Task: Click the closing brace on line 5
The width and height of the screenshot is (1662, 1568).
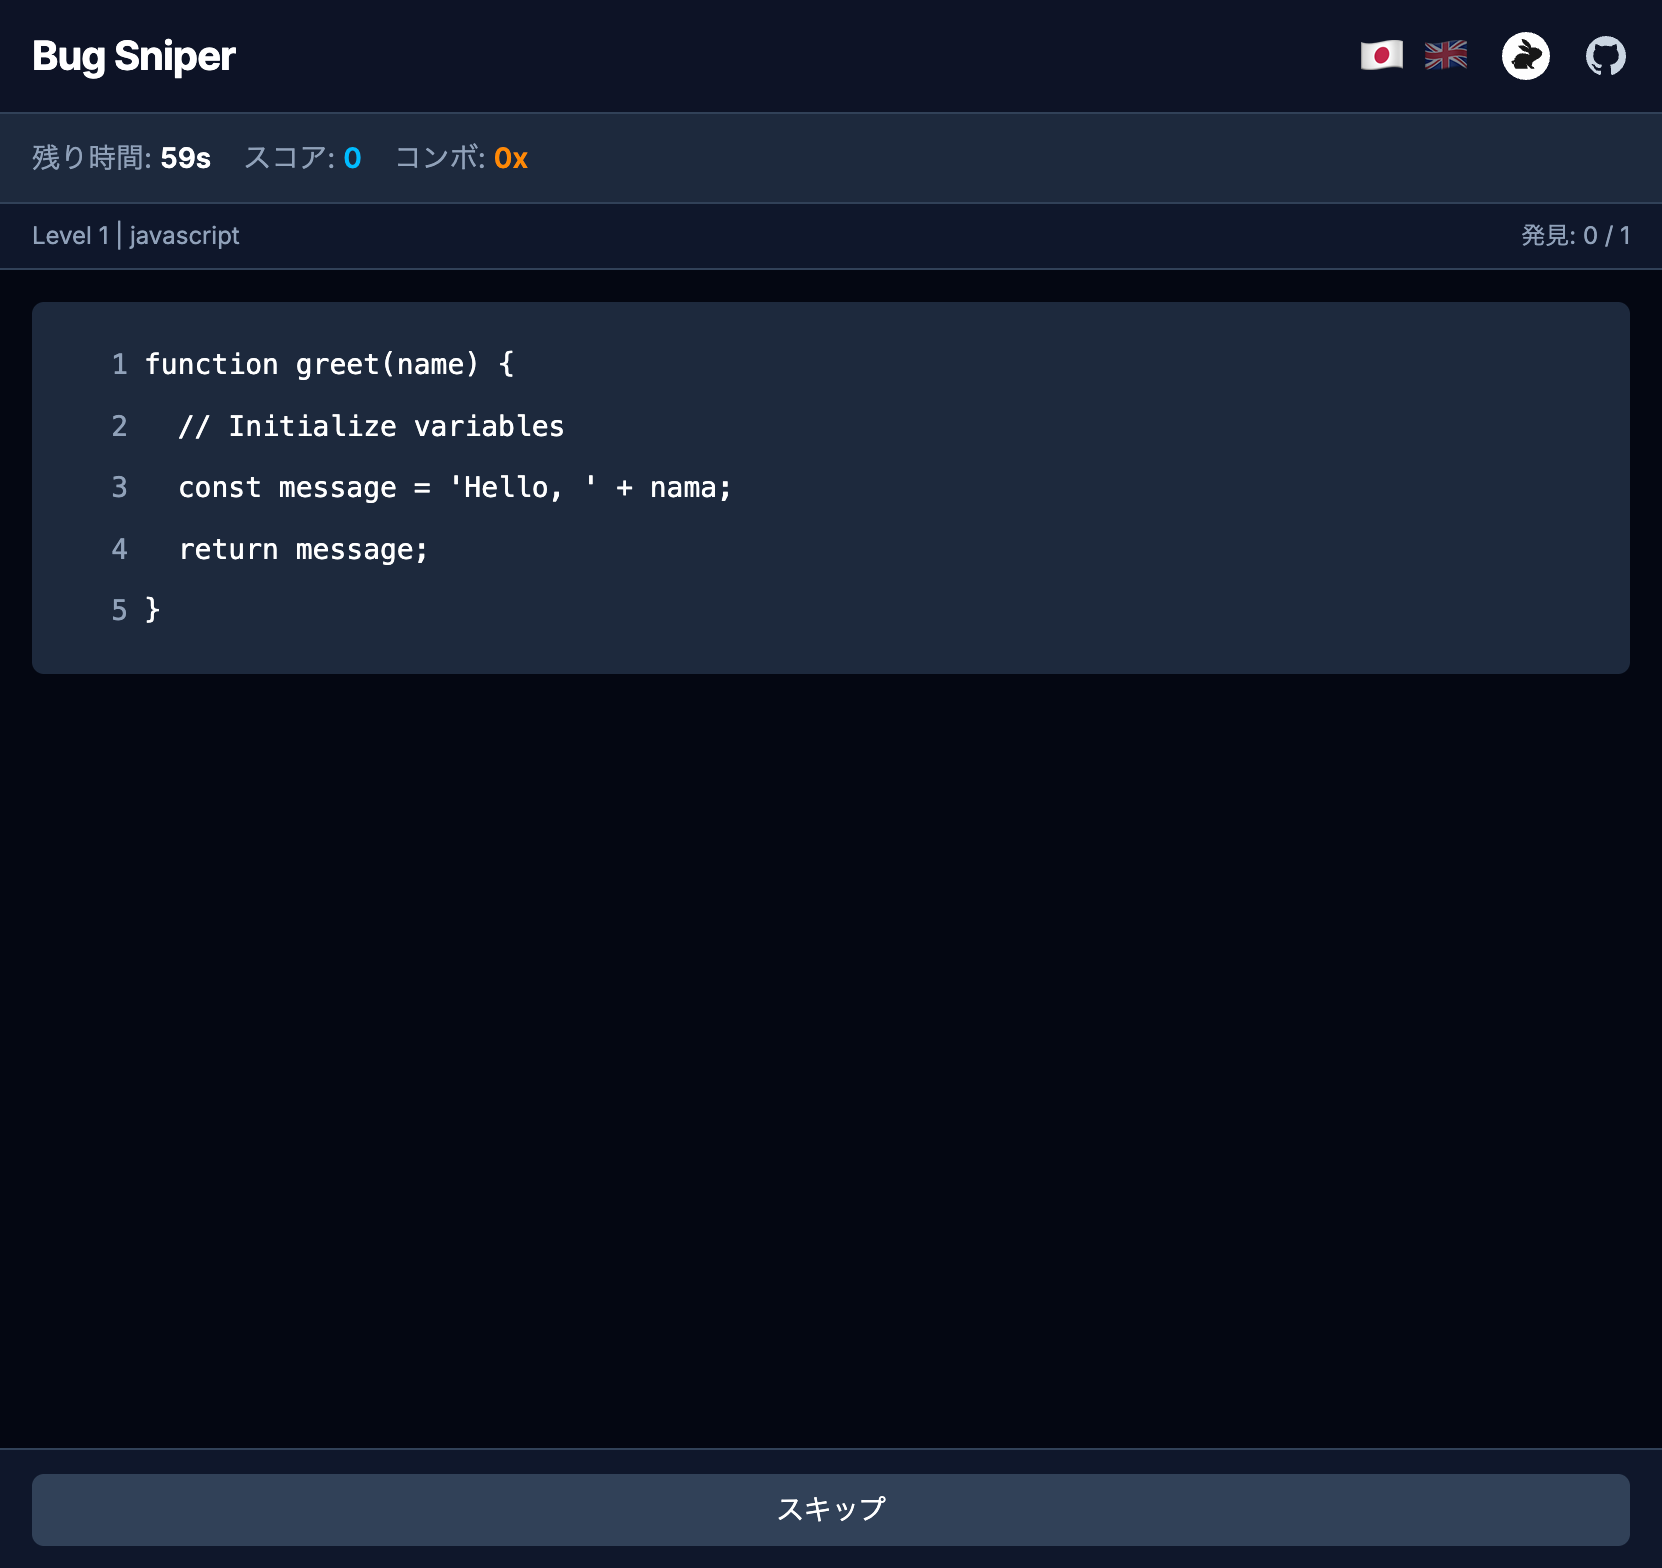Action: click(153, 610)
